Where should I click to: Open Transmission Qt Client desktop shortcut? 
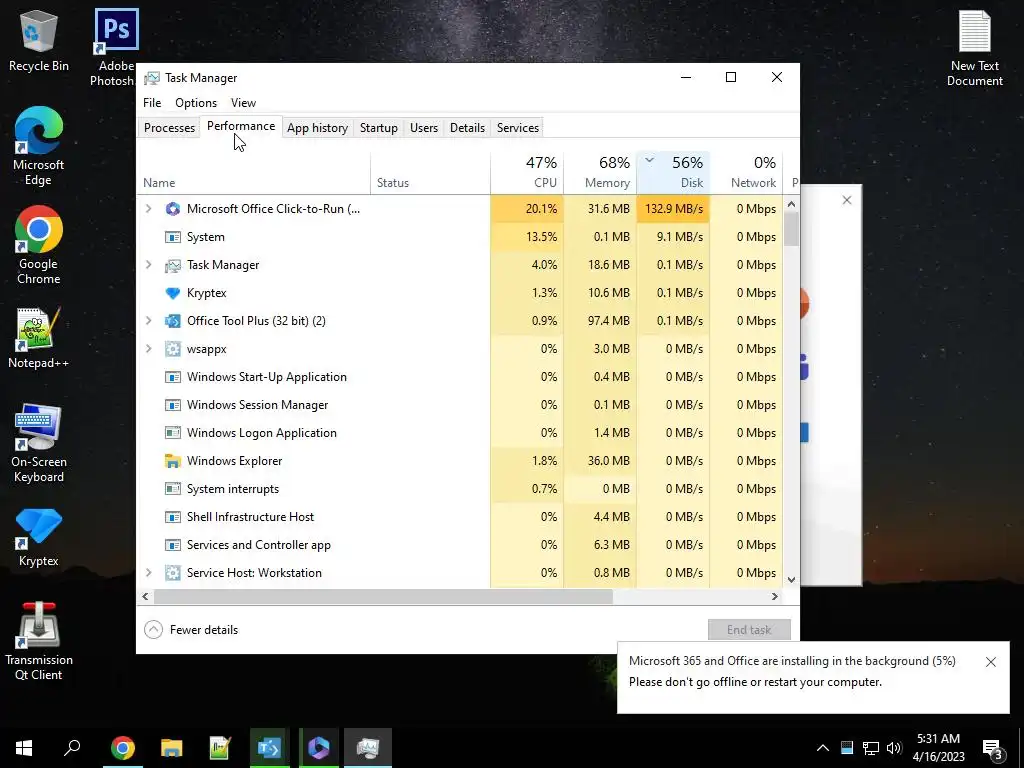point(39,641)
